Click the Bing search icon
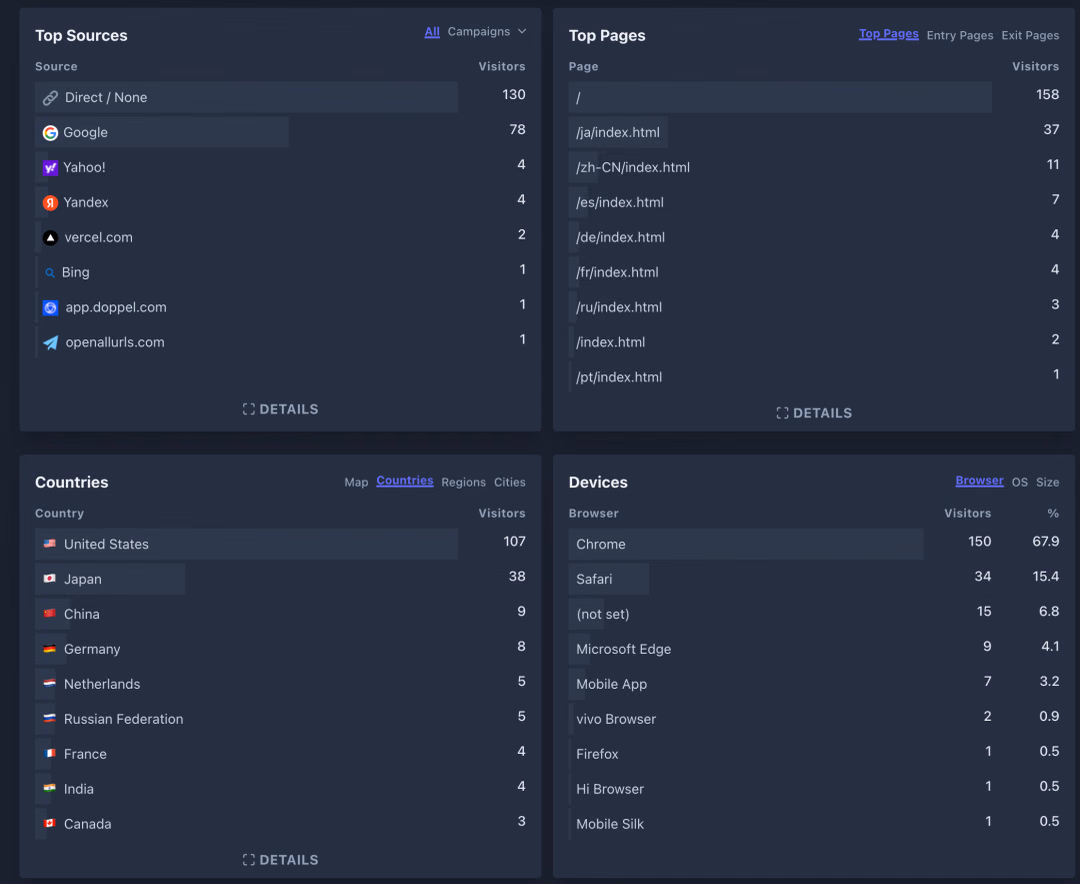Screen dimensions: 1080x884 pyautogui.click(x=50, y=273)
